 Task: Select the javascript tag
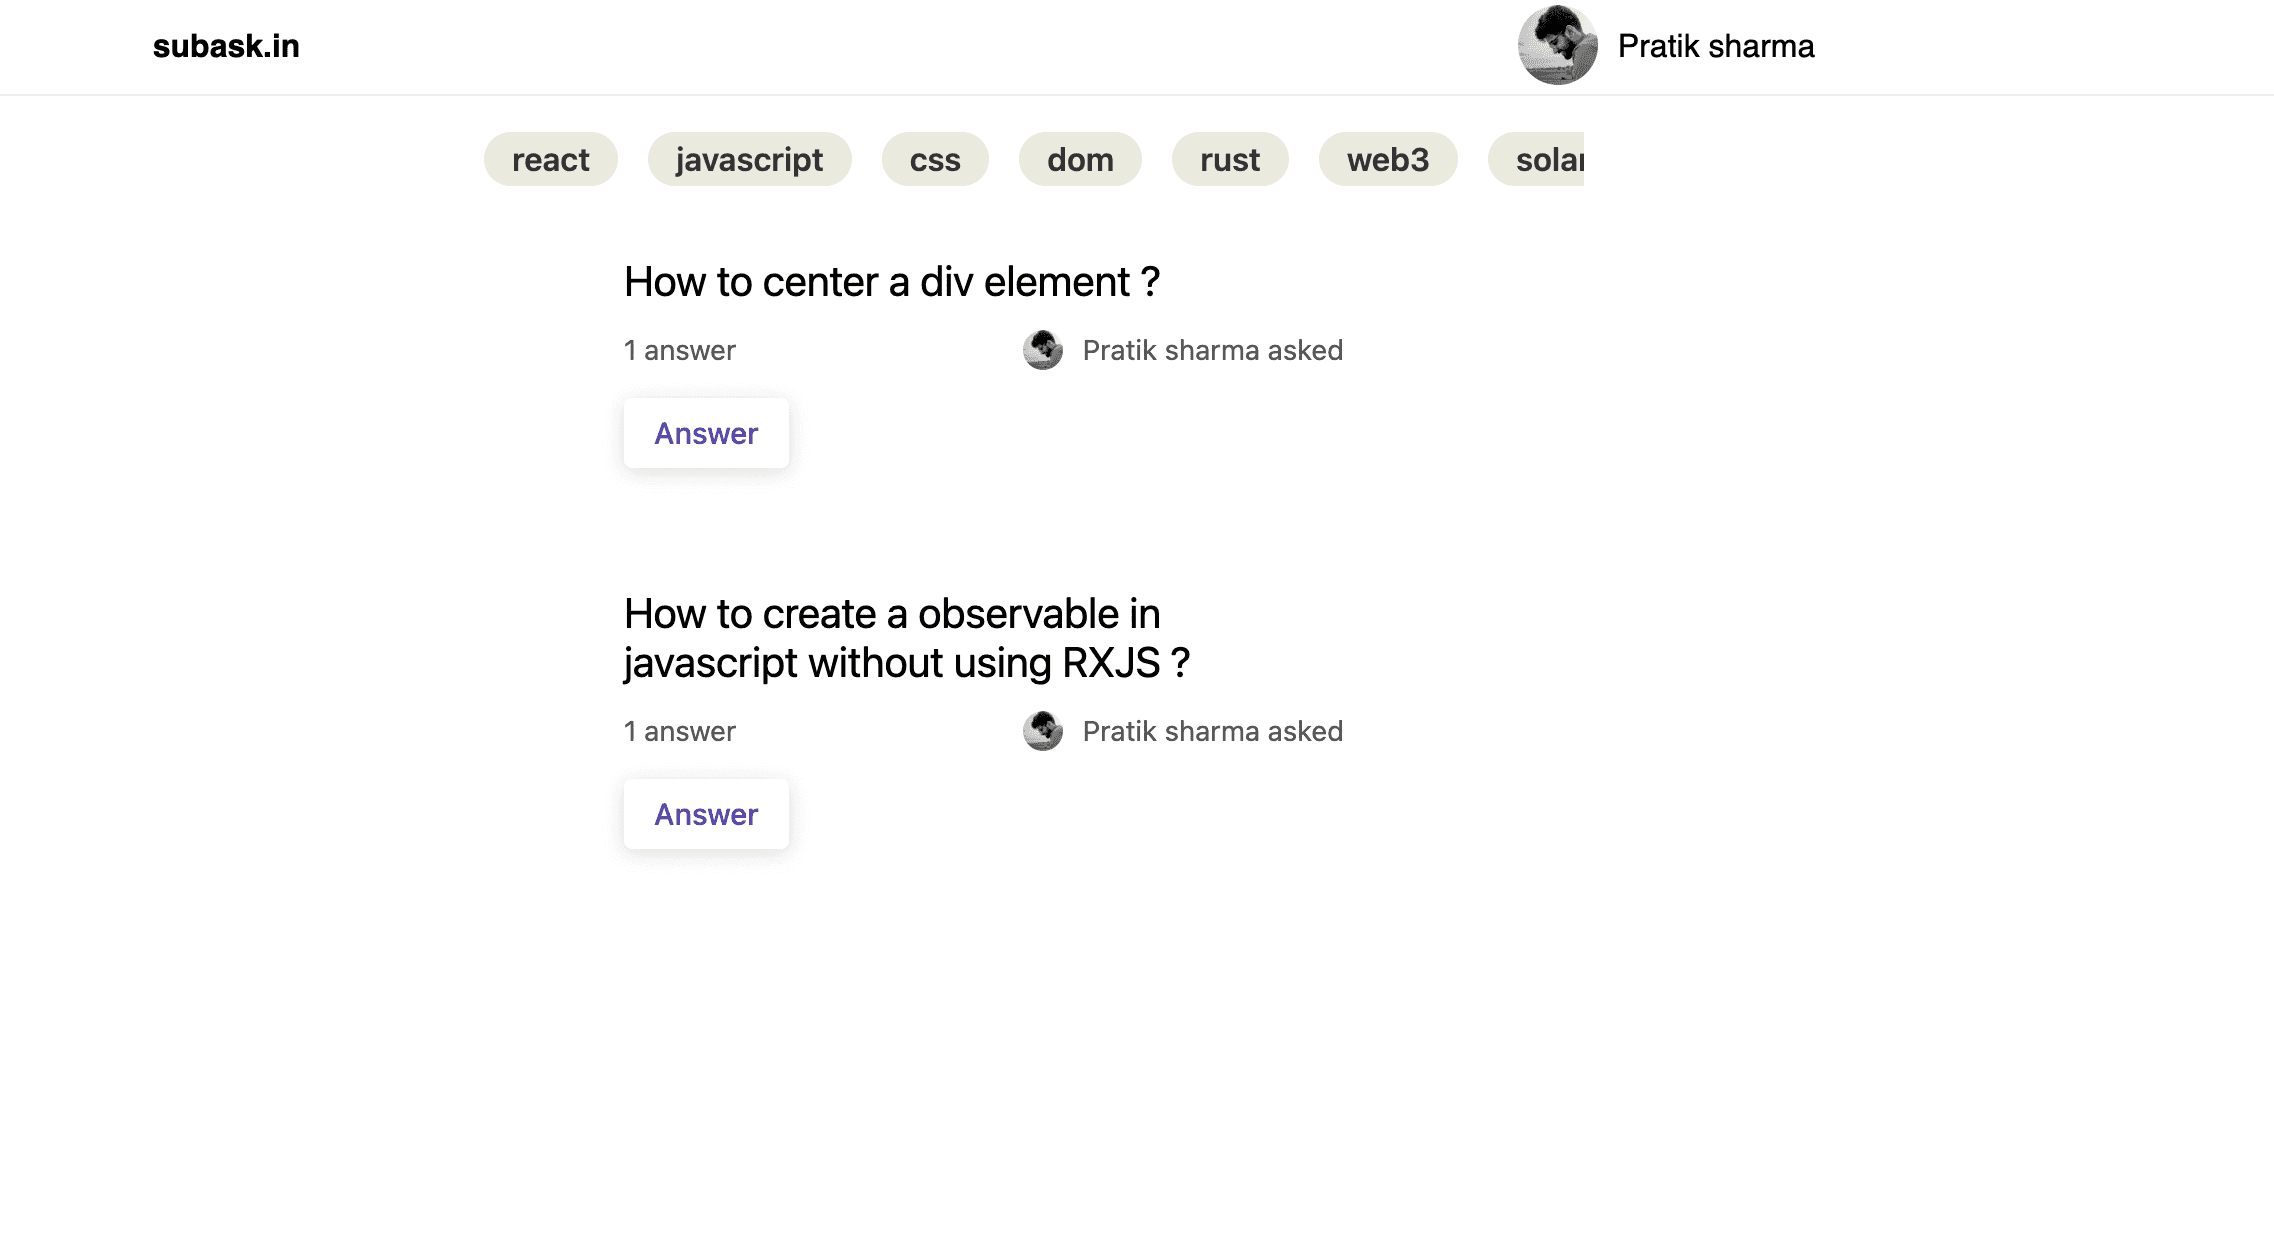pos(749,158)
